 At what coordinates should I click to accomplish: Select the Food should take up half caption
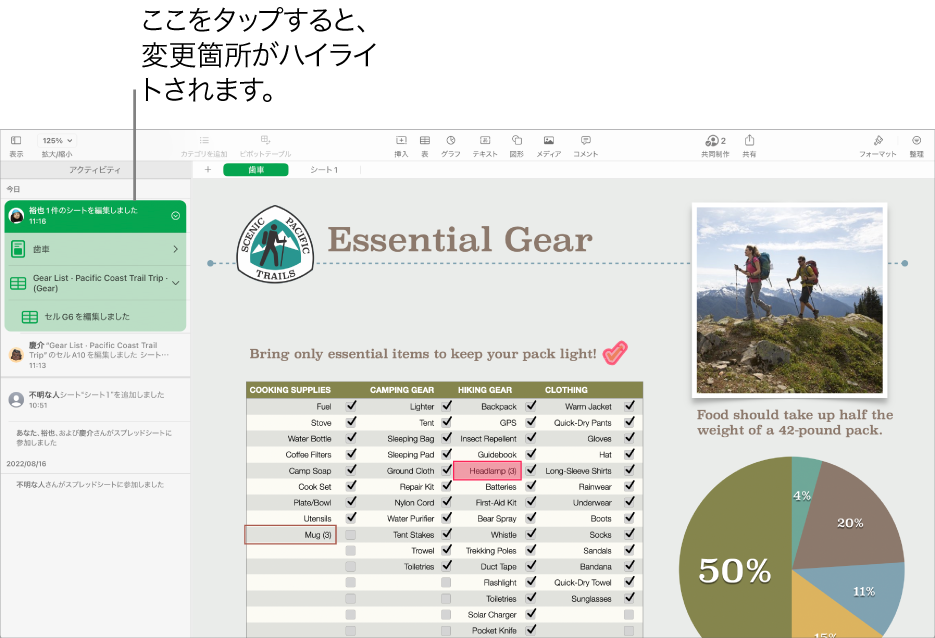tap(795, 422)
